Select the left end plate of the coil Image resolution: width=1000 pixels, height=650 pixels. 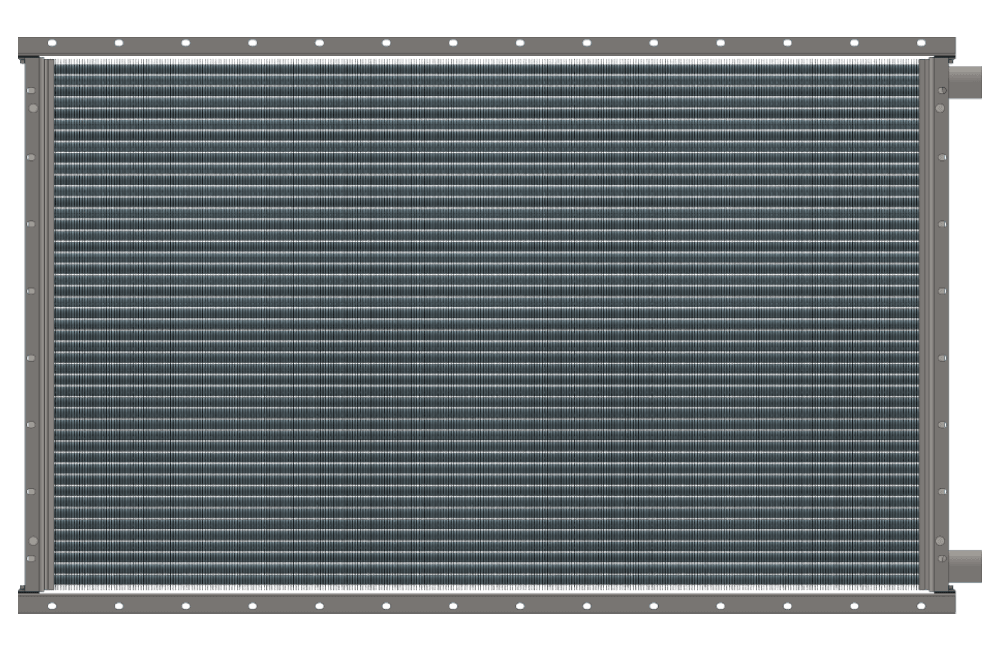coord(33,324)
